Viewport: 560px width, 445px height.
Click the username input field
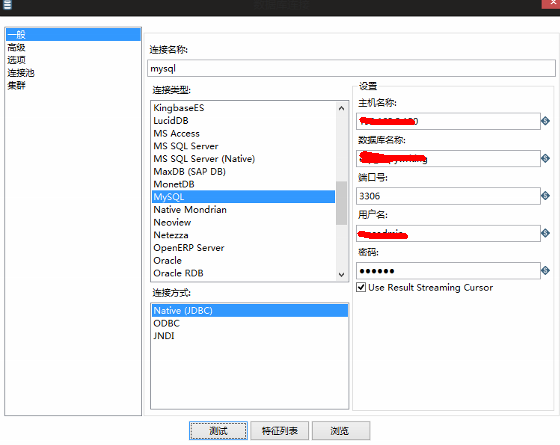click(448, 233)
